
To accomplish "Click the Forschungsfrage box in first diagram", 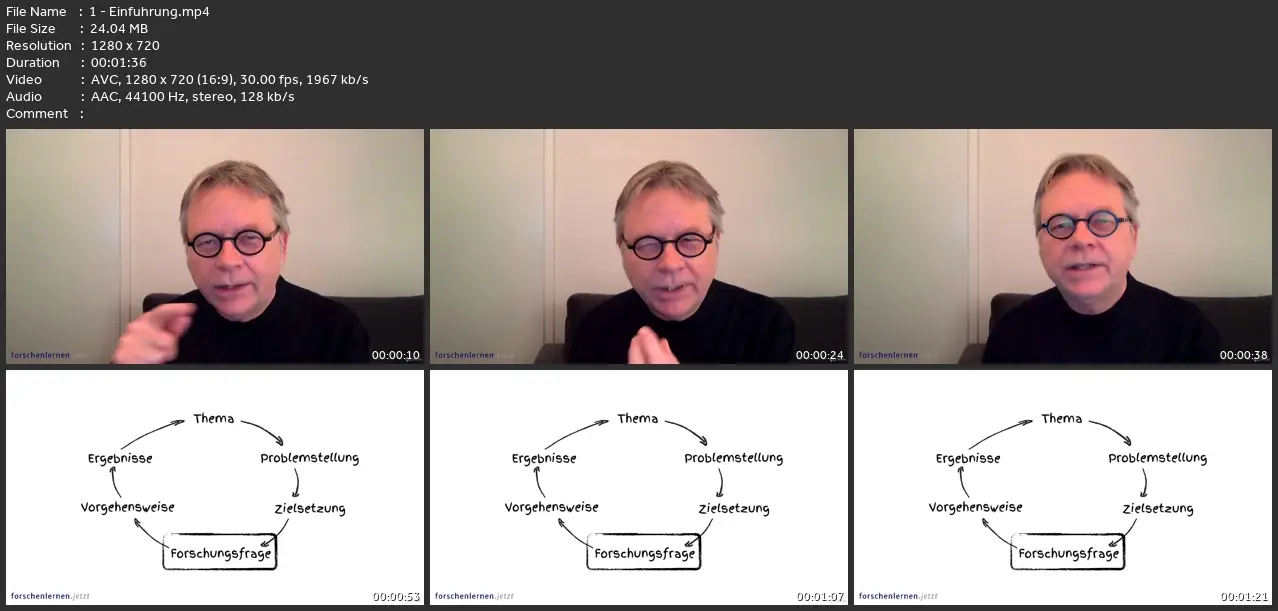I will [x=220, y=552].
